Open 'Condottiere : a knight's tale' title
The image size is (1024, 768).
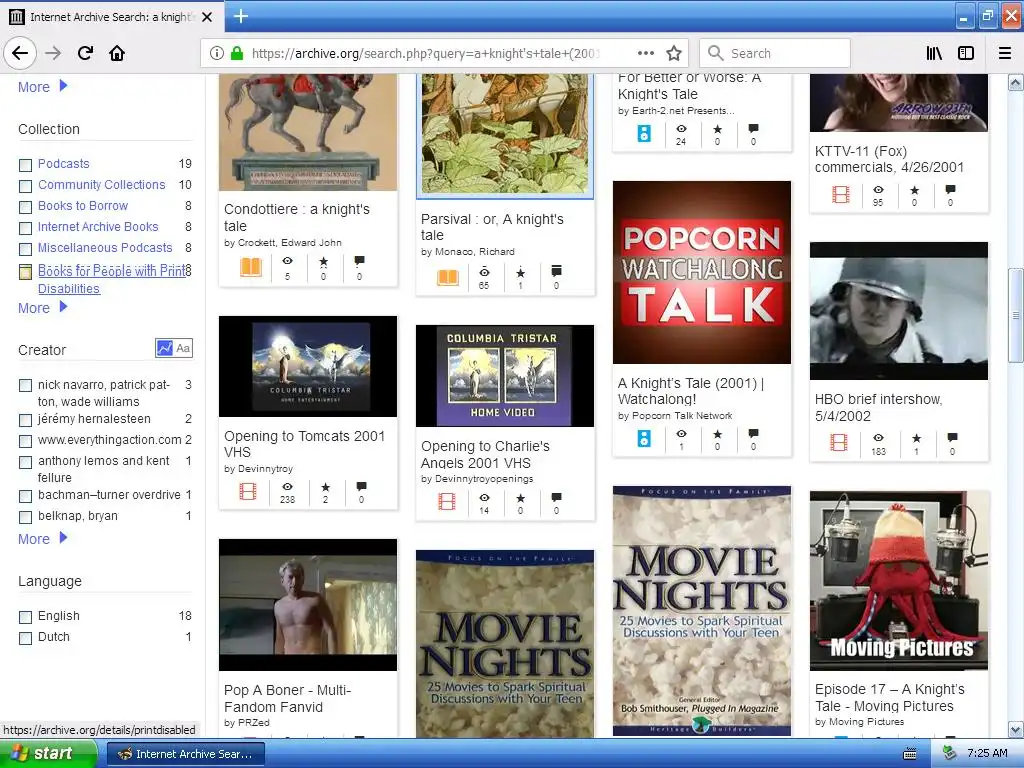click(x=297, y=217)
